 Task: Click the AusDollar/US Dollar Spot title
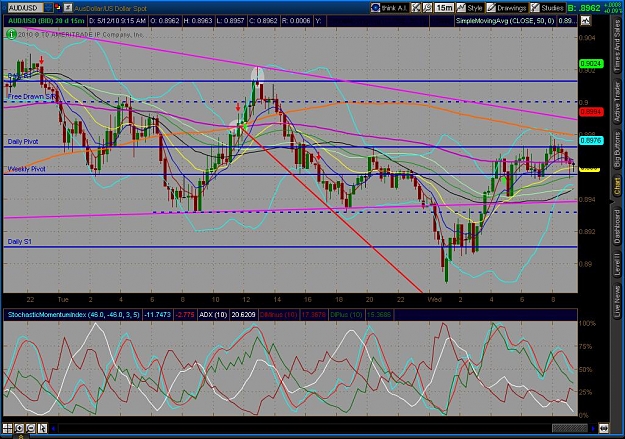[x=110, y=8]
